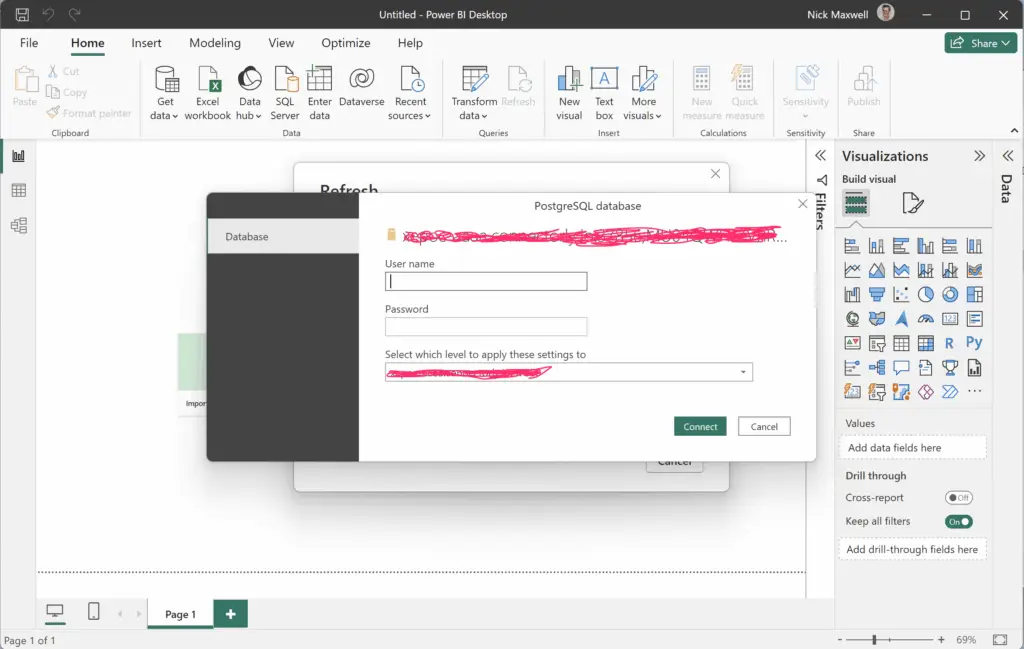Click the User name input field
The height and width of the screenshot is (649, 1024).
(x=486, y=282)
